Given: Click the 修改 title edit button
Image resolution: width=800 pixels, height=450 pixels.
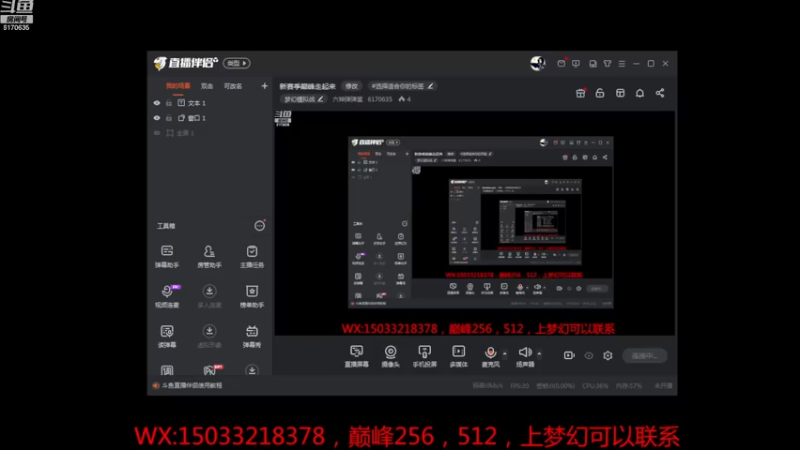Looking at the screenshot, I should pyautogui.click(x=352, y=86).
